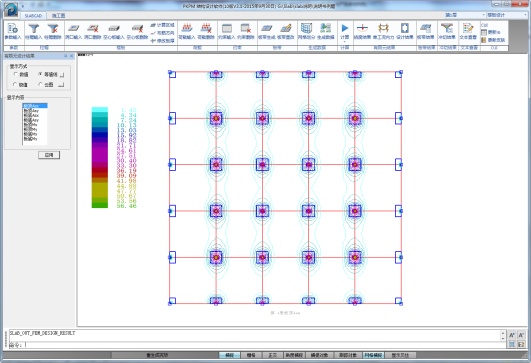Select the cloud map display radio button

[40, 84]
